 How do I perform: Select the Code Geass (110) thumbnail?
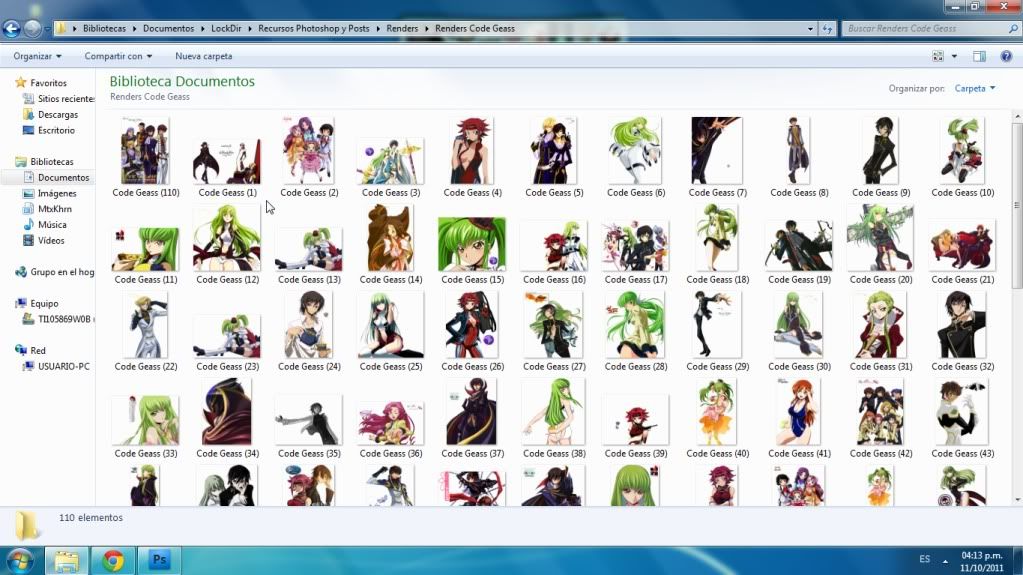(x=145, y=151)
